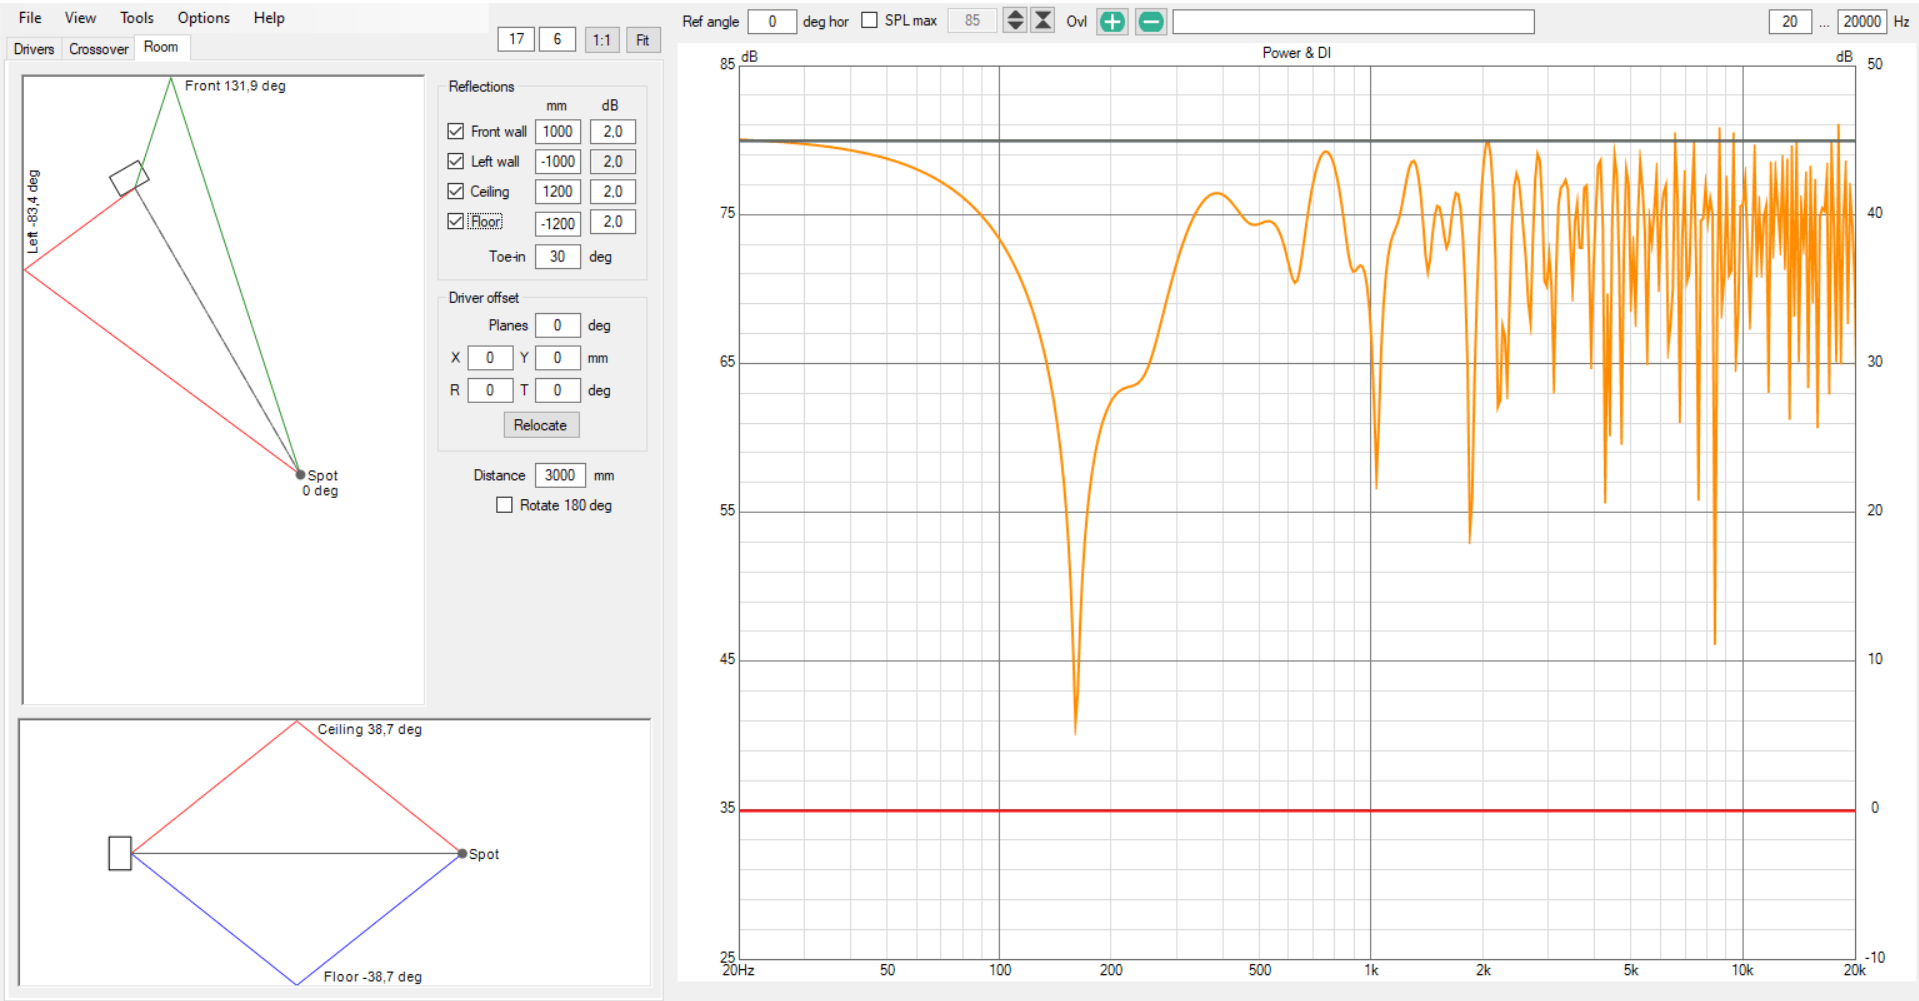Open the Tools menu
The image size is (1919, 1001).
(x=137, y=17)
